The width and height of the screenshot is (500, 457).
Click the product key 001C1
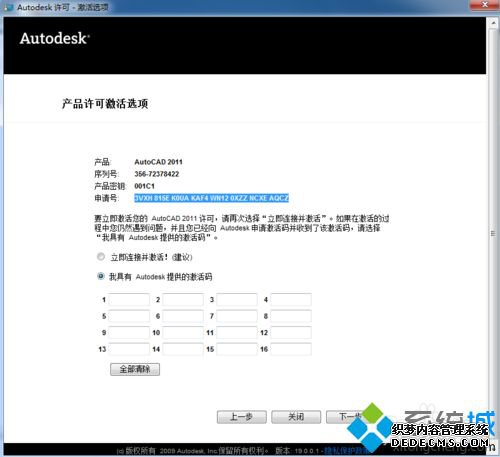click(x=144, y=186)
